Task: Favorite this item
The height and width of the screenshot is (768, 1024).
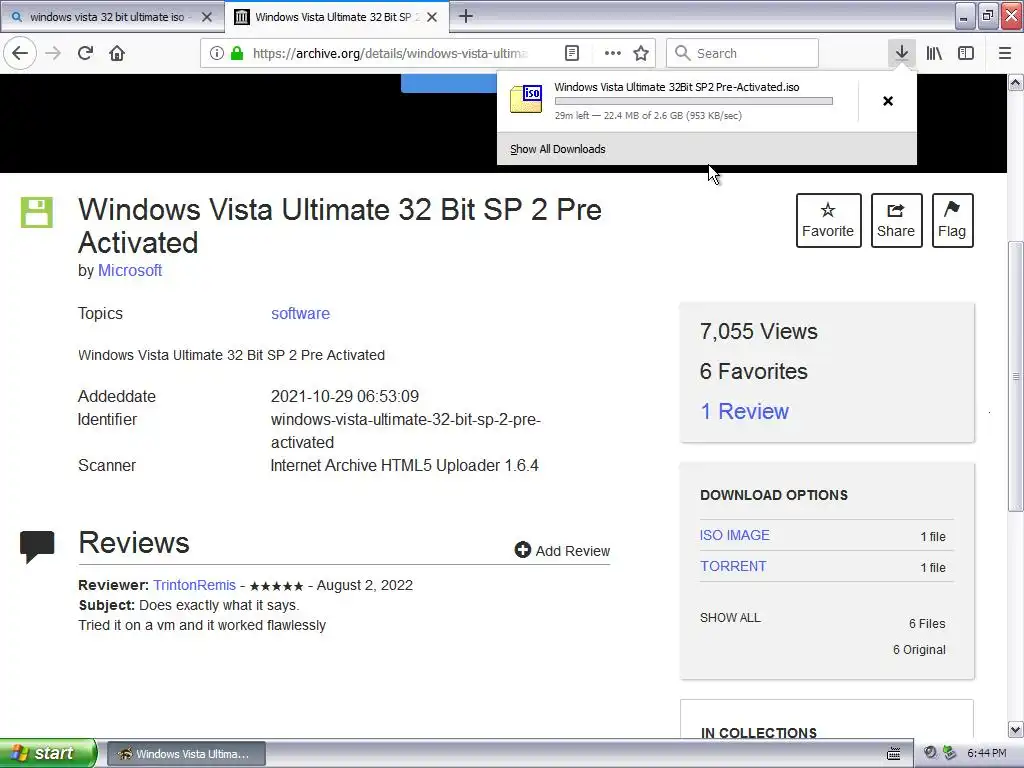Action: [828, 220]
